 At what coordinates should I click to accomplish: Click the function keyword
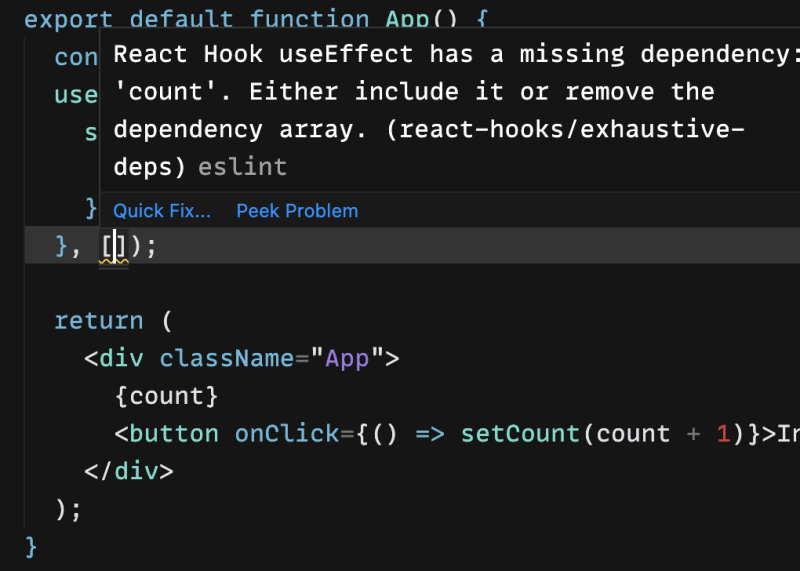click(309, 19)
